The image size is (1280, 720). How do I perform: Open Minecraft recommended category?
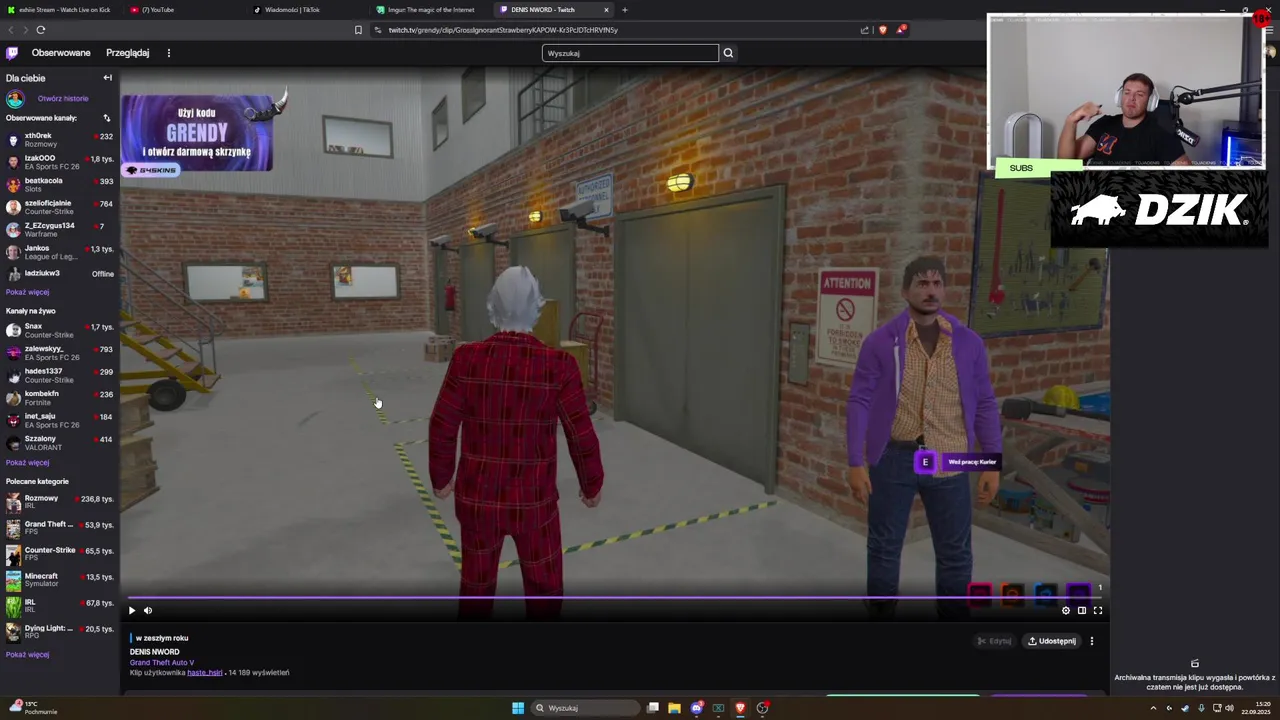click(60, 579)
